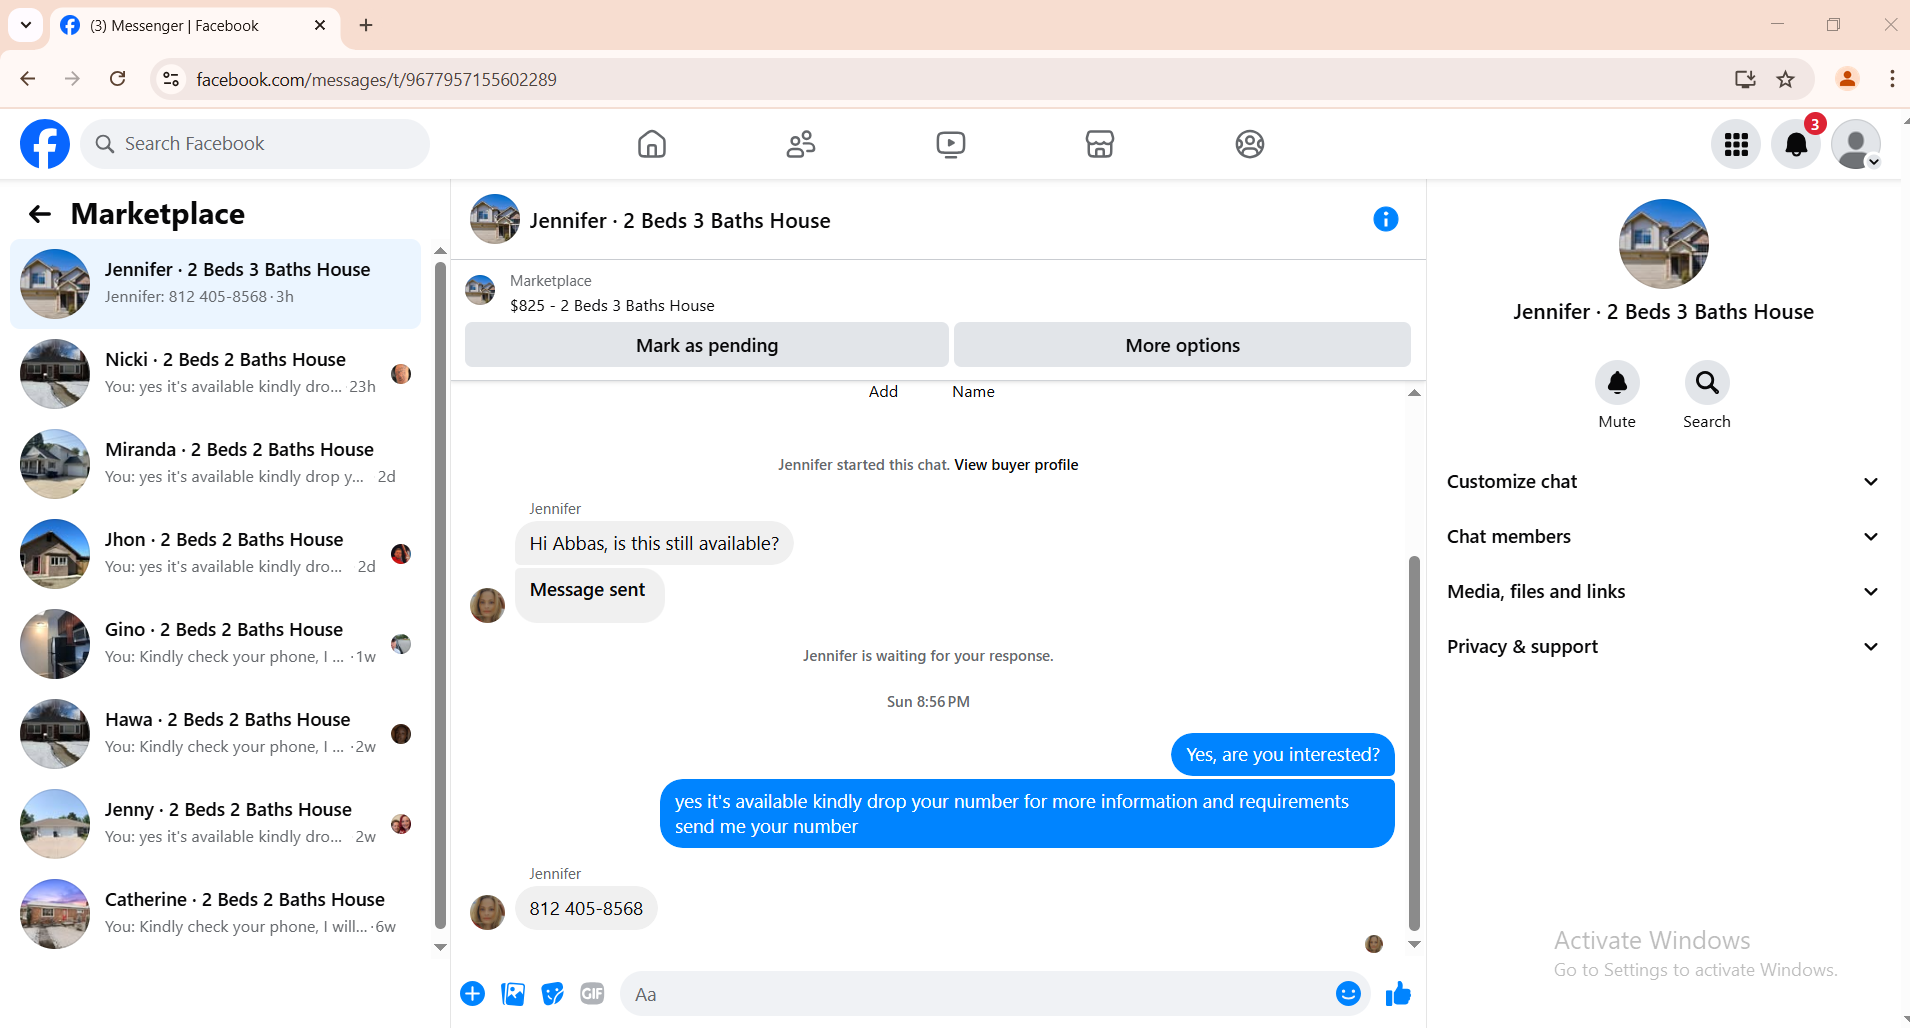Screen dimensions: 1910x1028
Task: Bookmark this page with the star icon
Action: click(1786, 79)
